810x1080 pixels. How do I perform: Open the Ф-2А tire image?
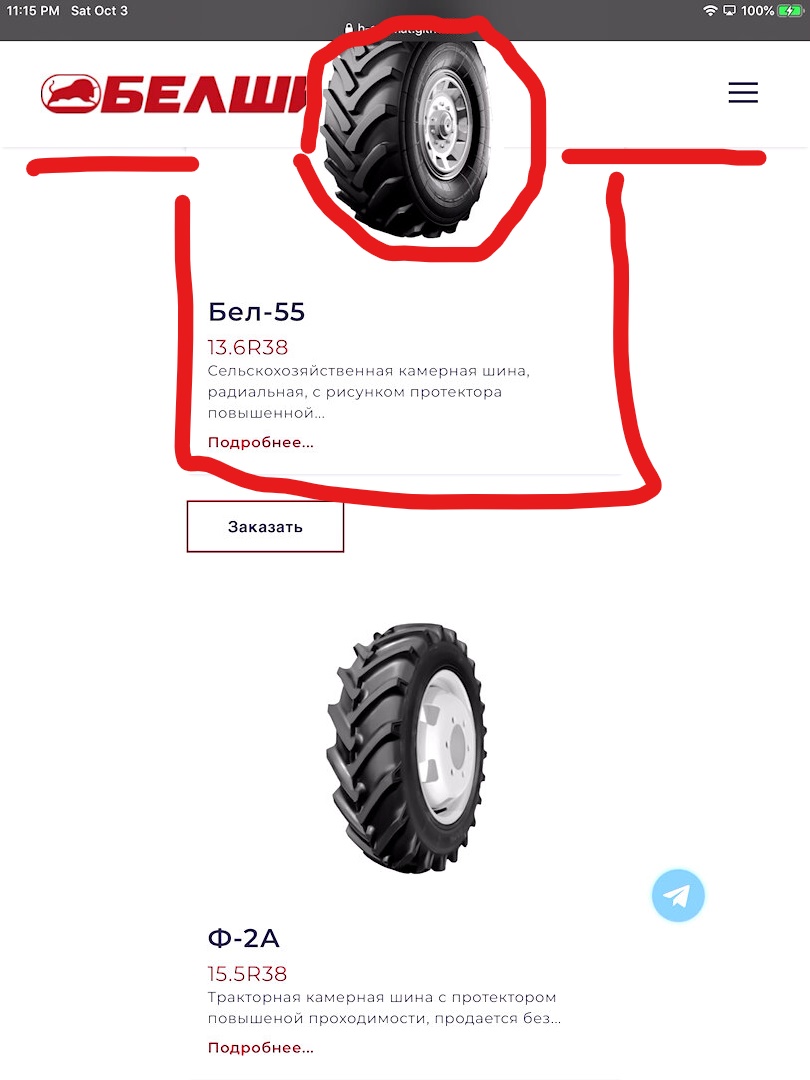(x=406, y=749)
